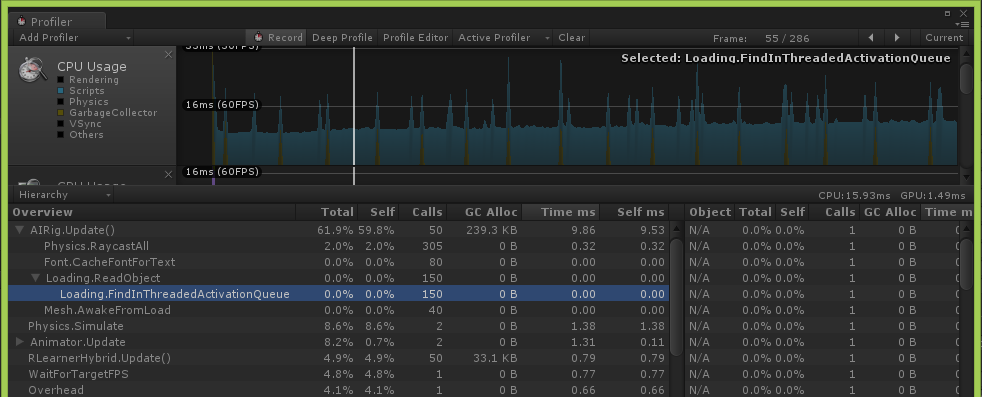982x397 pixels.
Task: Open the Profiler window options menu icon
Action: tap(964, 24)
